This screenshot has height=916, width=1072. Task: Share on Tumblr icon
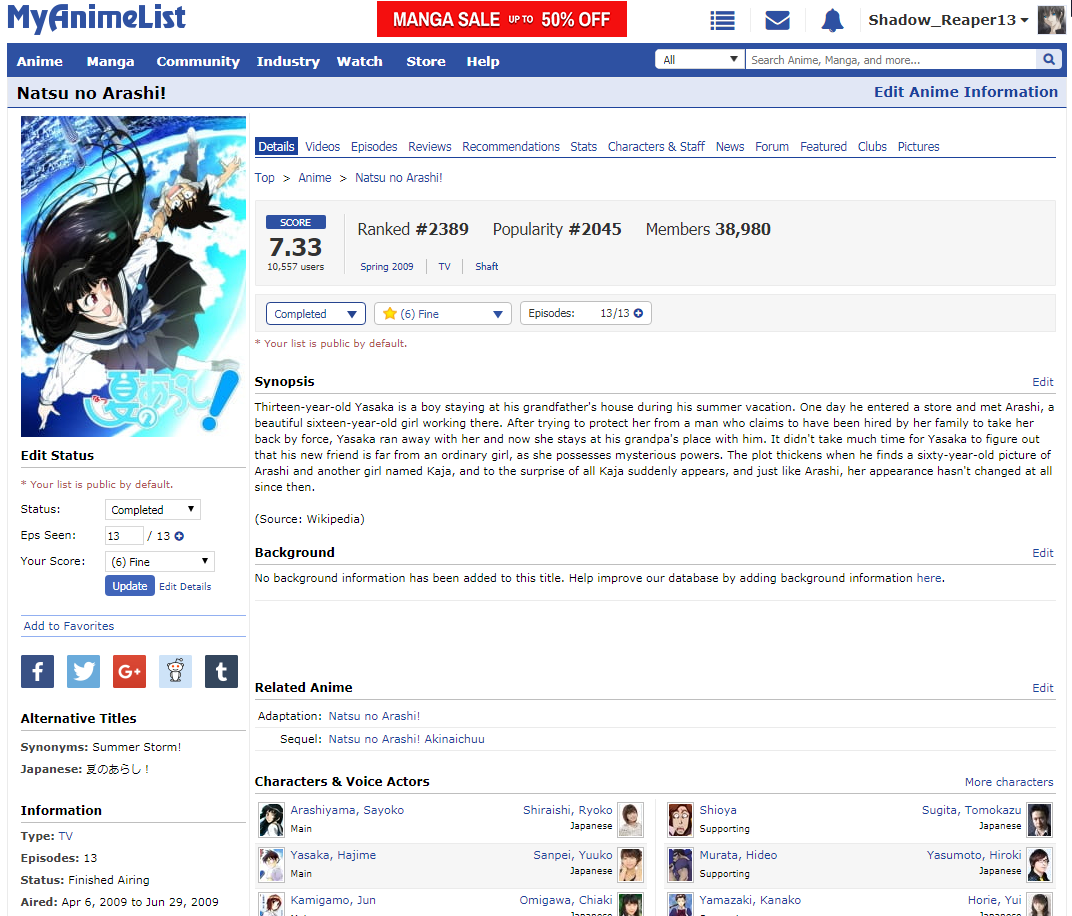click(x=221, y=672)
